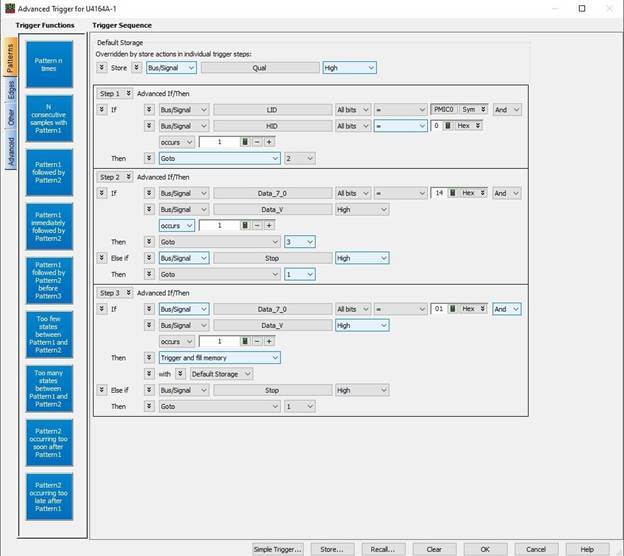Click Step 2 Data_7_0 signal button
The image size is (624, 556).
point(273,193)
